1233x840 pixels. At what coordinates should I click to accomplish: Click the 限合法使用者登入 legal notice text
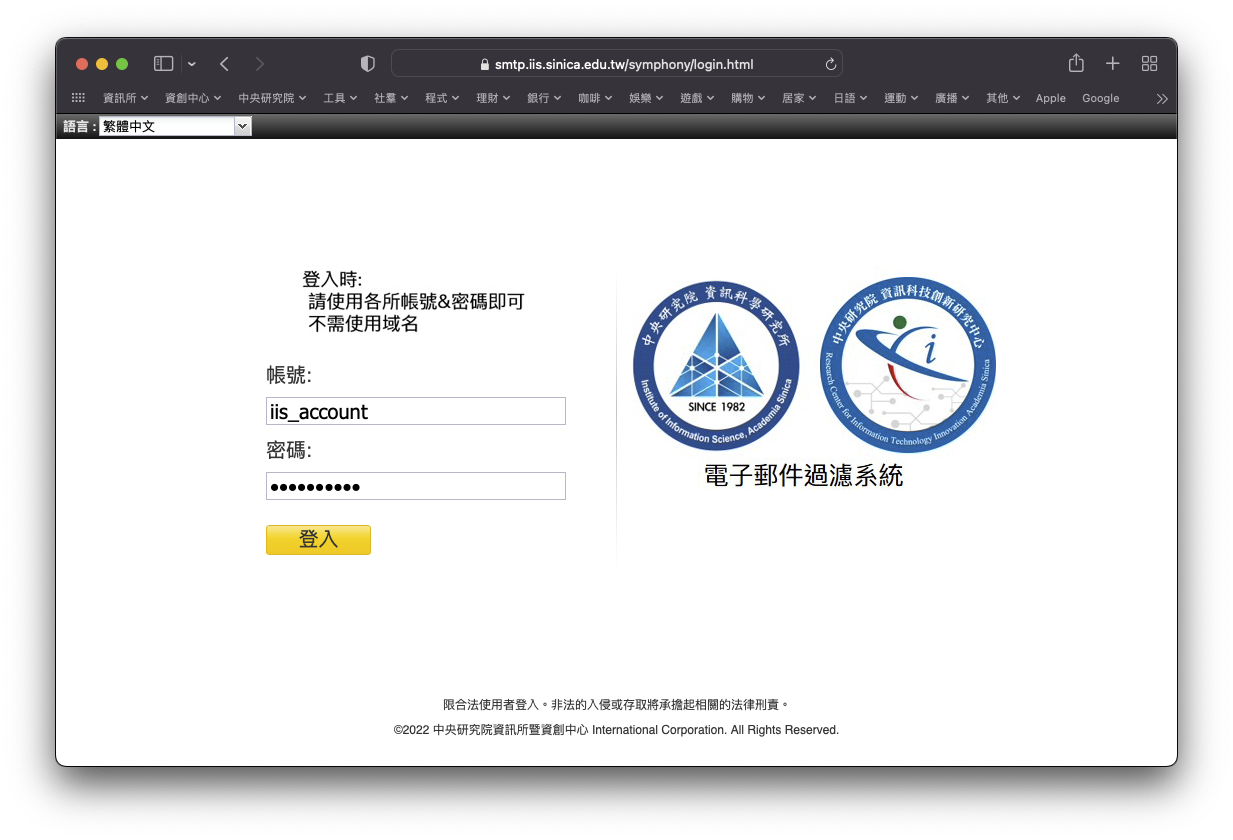point(616,705)
